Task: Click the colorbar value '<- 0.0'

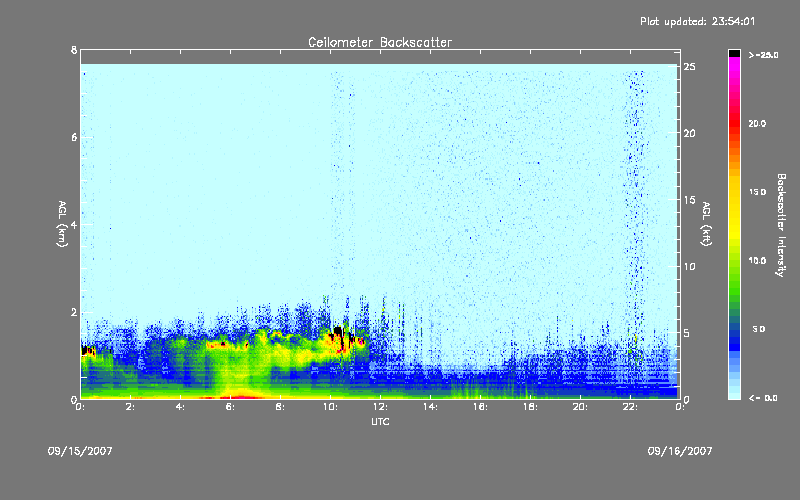Action: (763, 397)
